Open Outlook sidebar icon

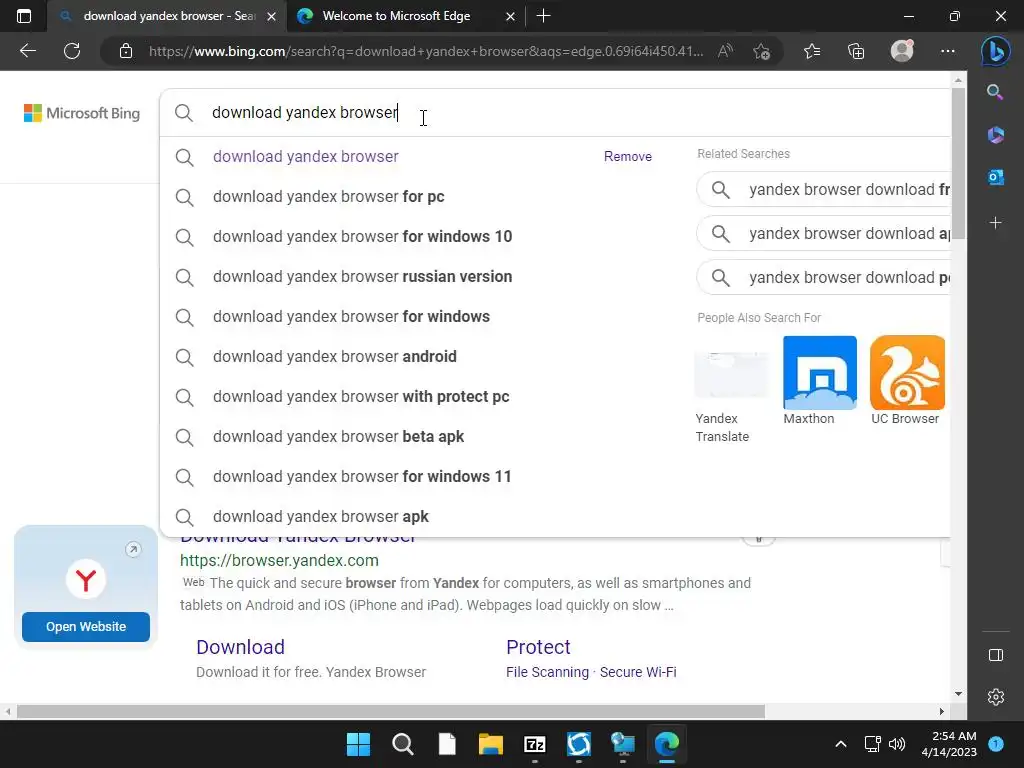click(x=995, y=177)
